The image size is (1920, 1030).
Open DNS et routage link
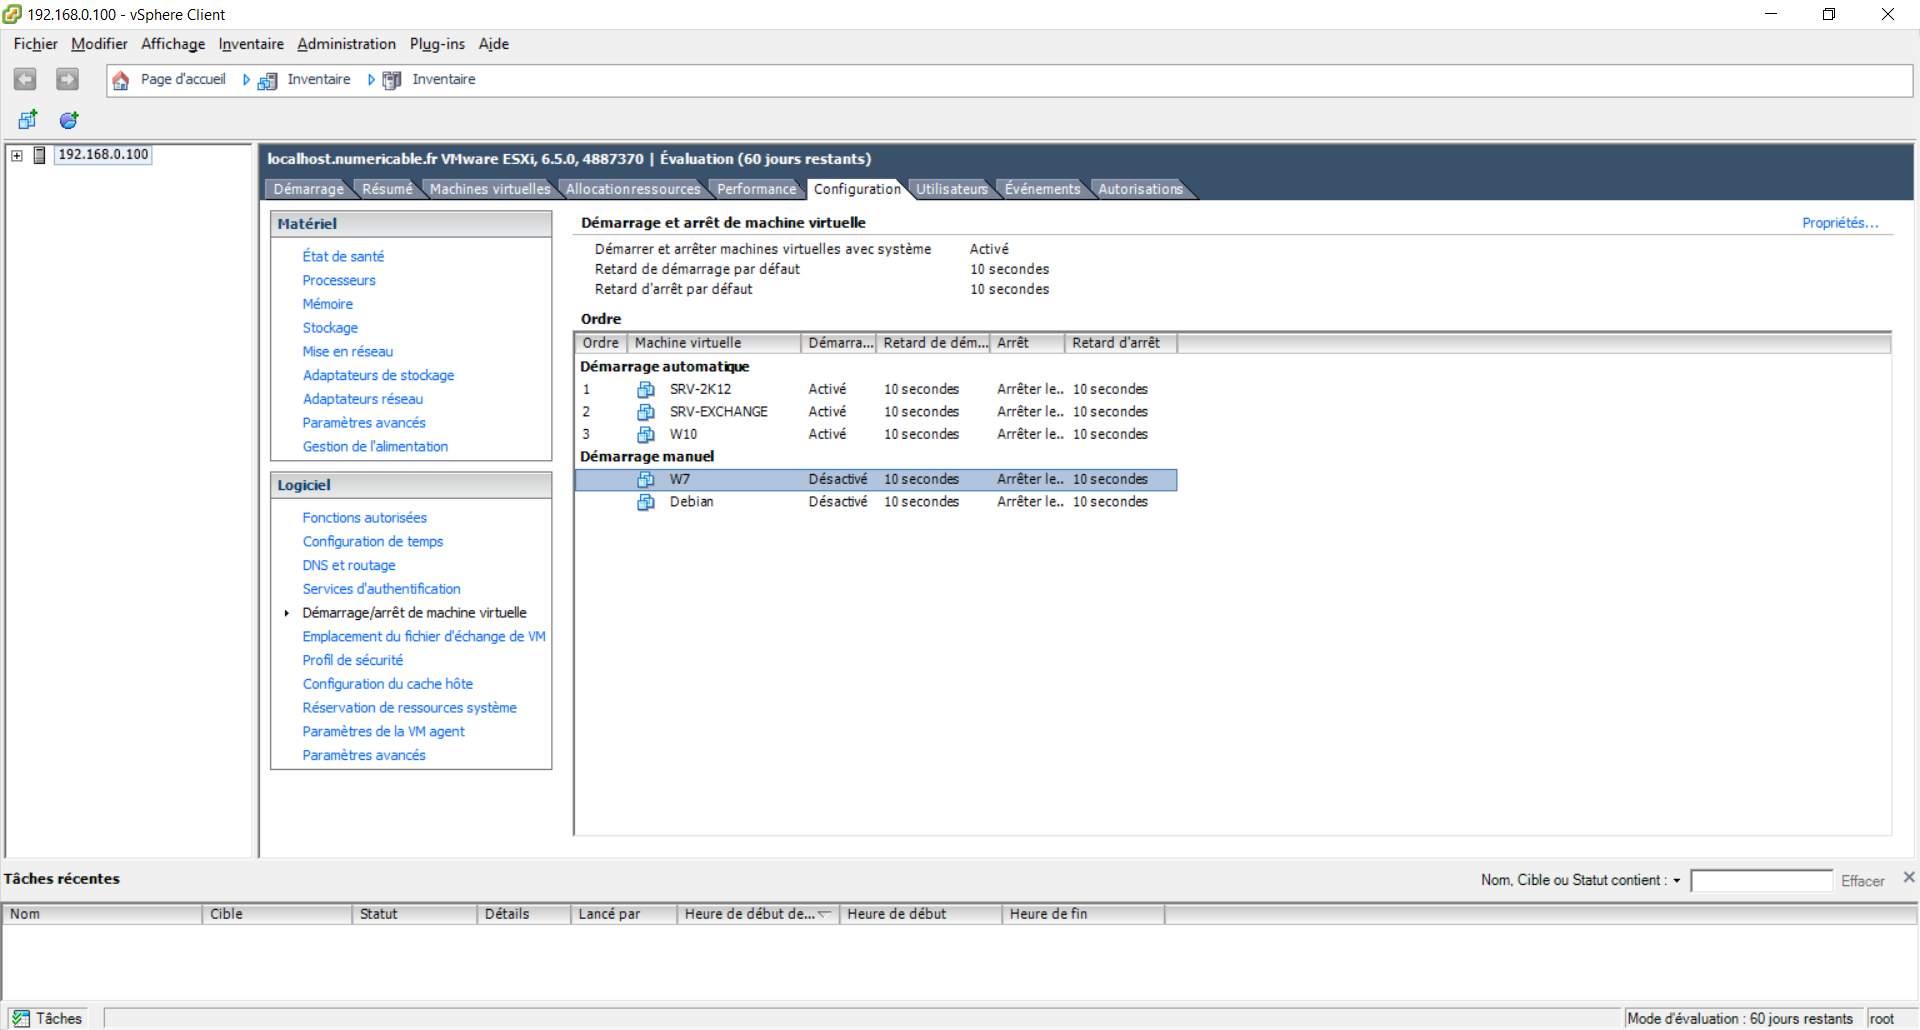tap(349, 566)
